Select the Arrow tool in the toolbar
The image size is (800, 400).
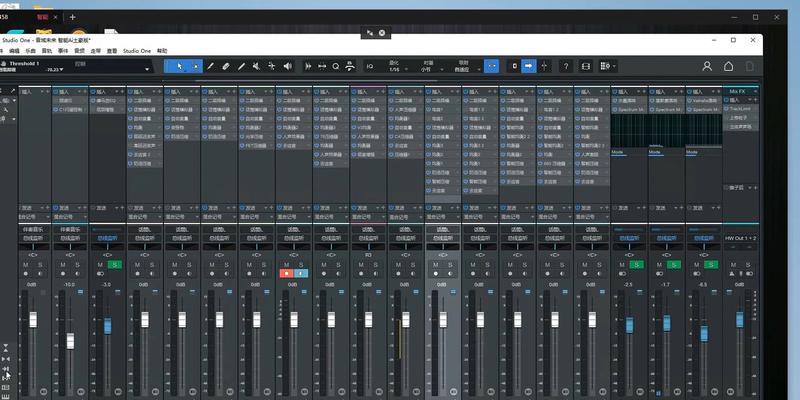(x=180, y=66)
